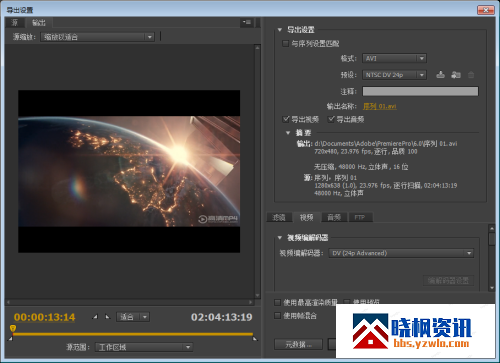Image resolution: width=500 pixels, height=363 pixels.
Task: Click the save preset icon
Action: [440, 75]
